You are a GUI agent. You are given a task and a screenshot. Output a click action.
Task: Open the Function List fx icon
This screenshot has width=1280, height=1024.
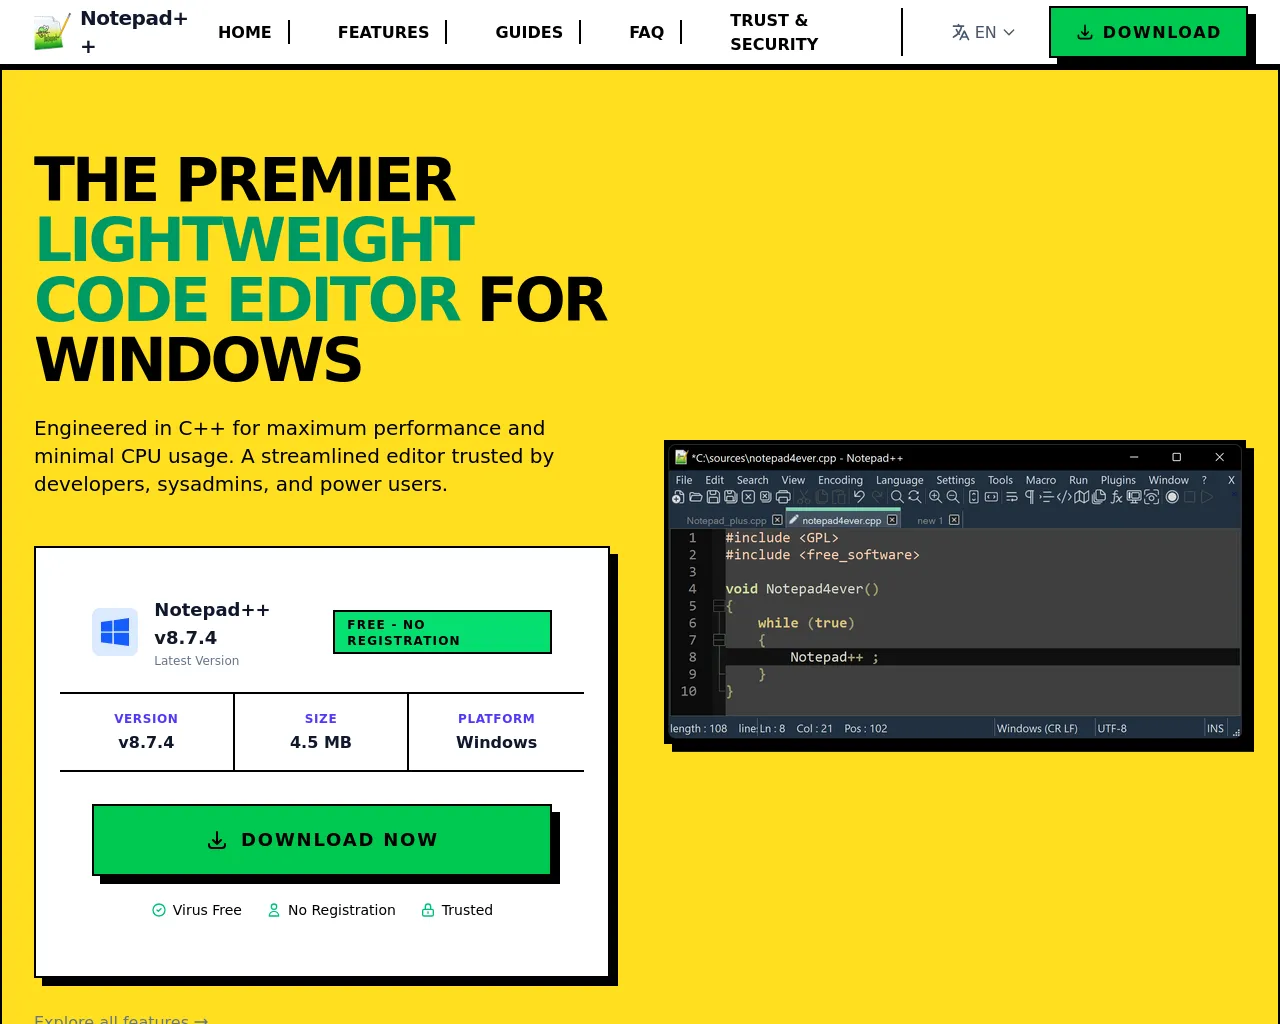point(1117,497)
